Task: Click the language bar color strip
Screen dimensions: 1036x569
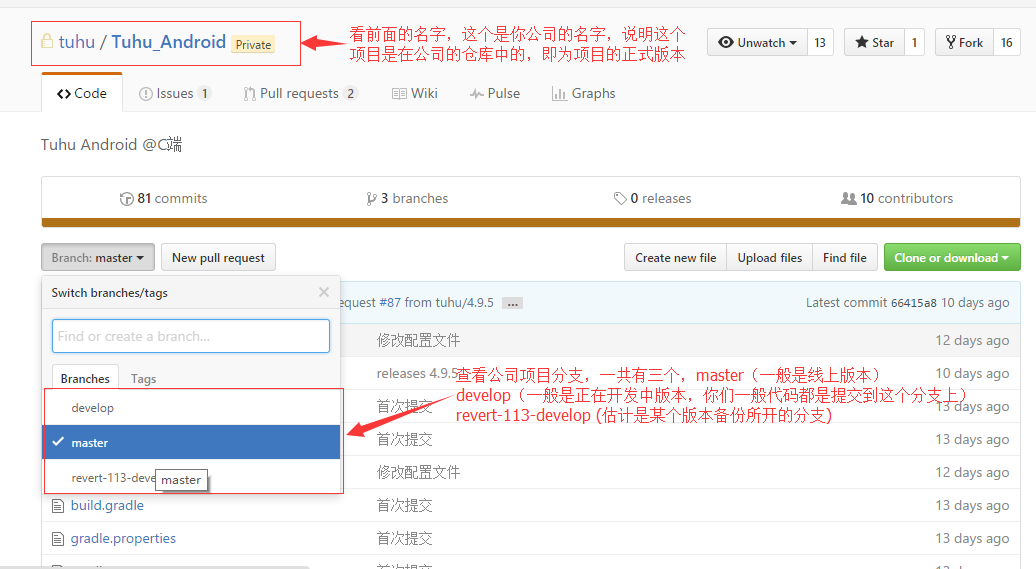Action: pyautogui.click(x=531, y=223)
